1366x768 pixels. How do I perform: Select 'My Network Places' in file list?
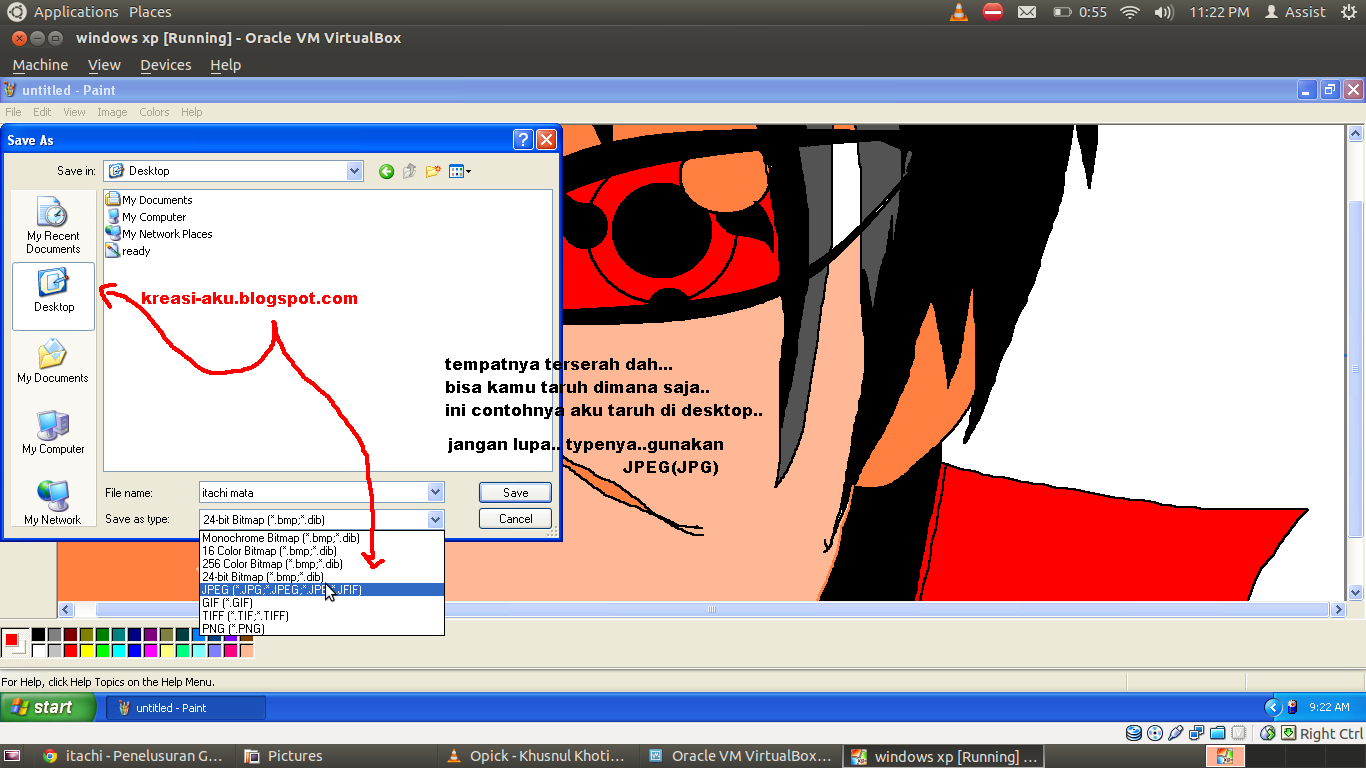coord(158,234)
